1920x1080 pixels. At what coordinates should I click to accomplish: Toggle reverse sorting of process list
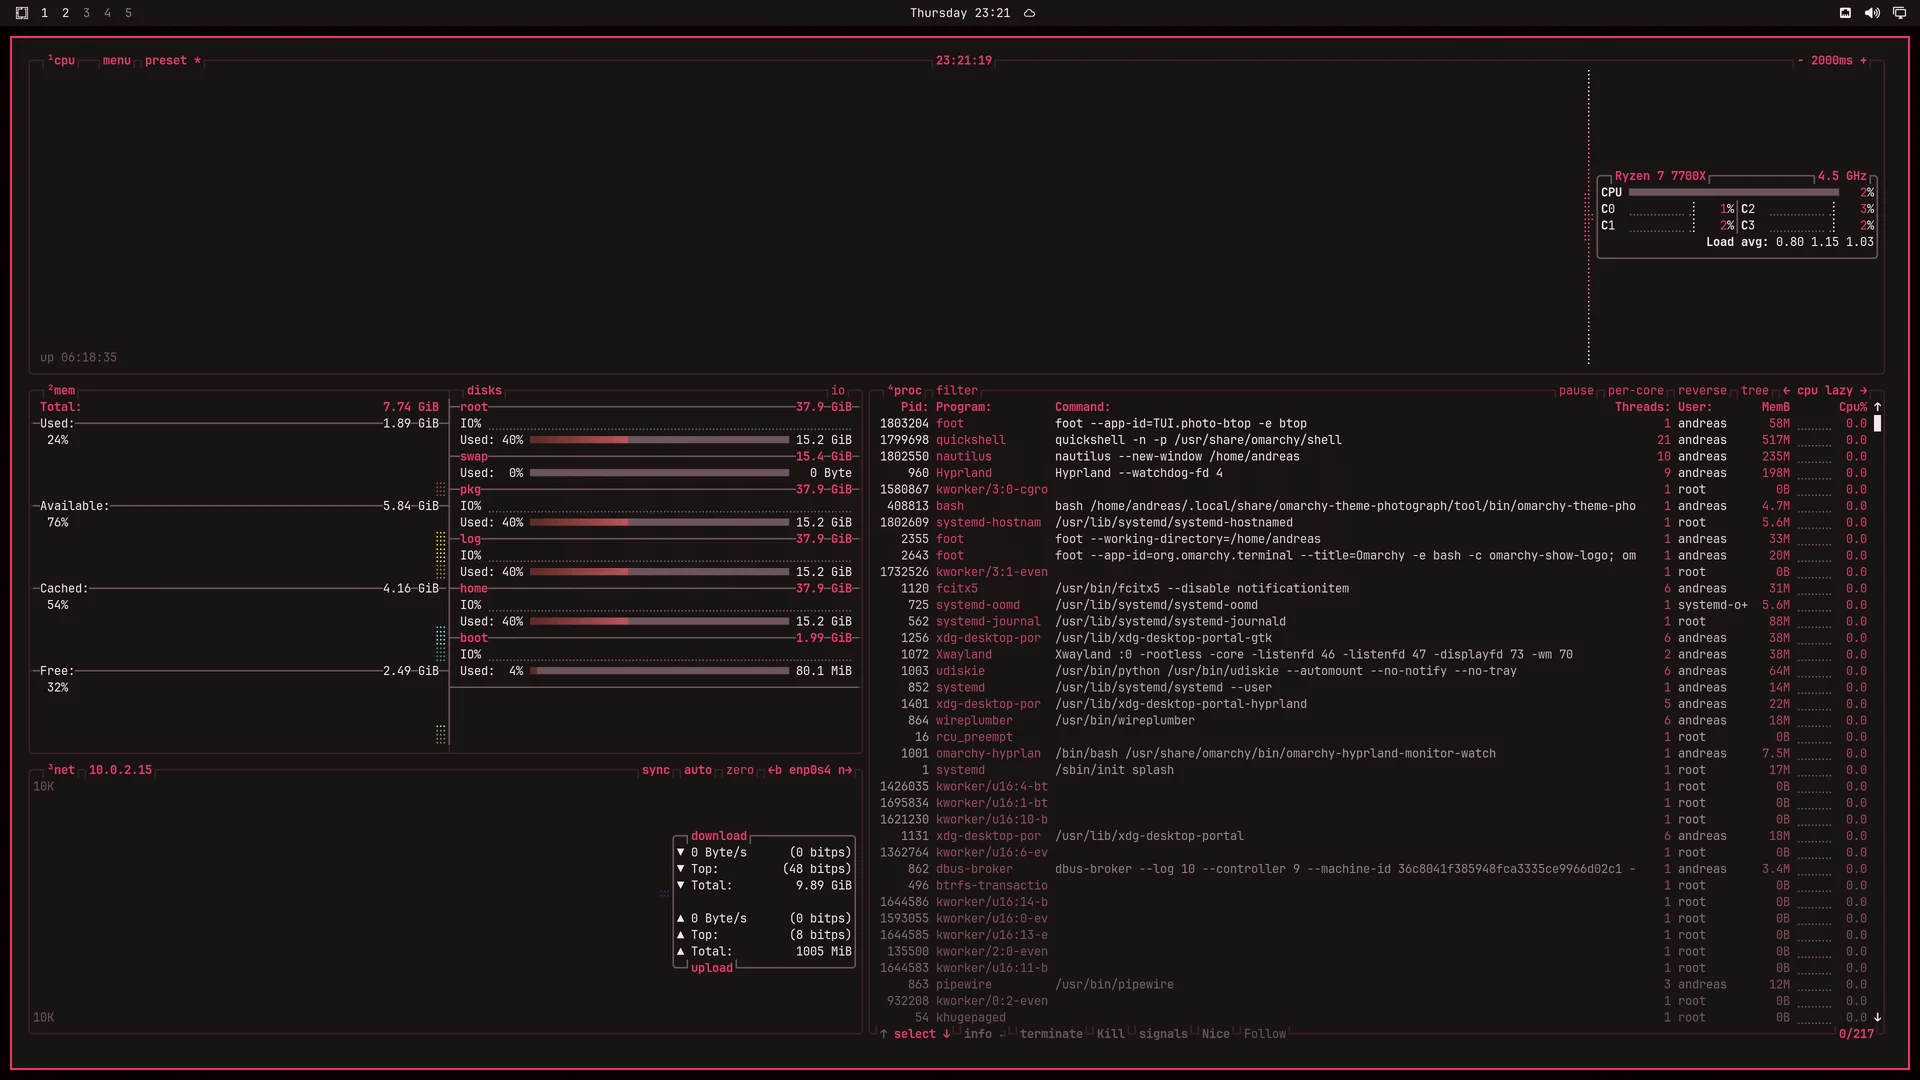coord(1702,391)
